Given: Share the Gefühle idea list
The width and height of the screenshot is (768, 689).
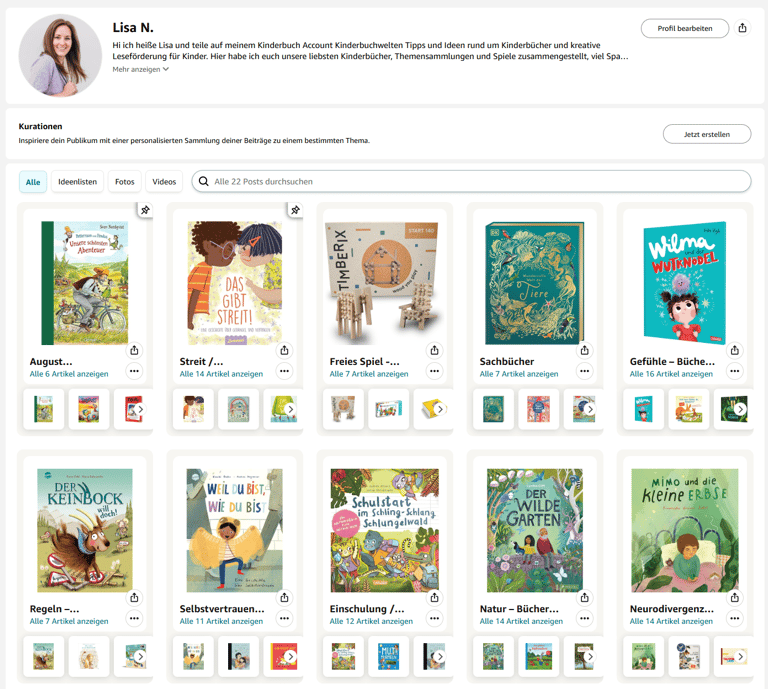Looking at the screenshot, I should pyautogui.click(x=735, y=350).
